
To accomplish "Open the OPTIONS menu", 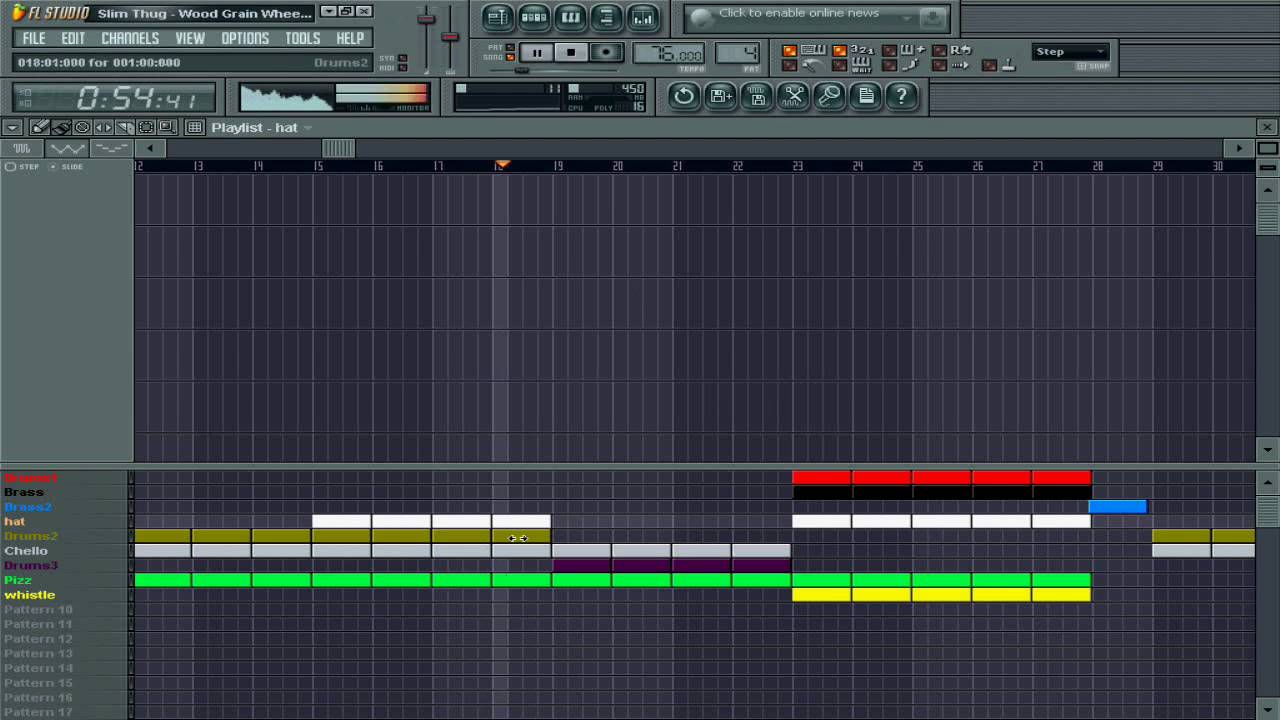I will (245, 38).
